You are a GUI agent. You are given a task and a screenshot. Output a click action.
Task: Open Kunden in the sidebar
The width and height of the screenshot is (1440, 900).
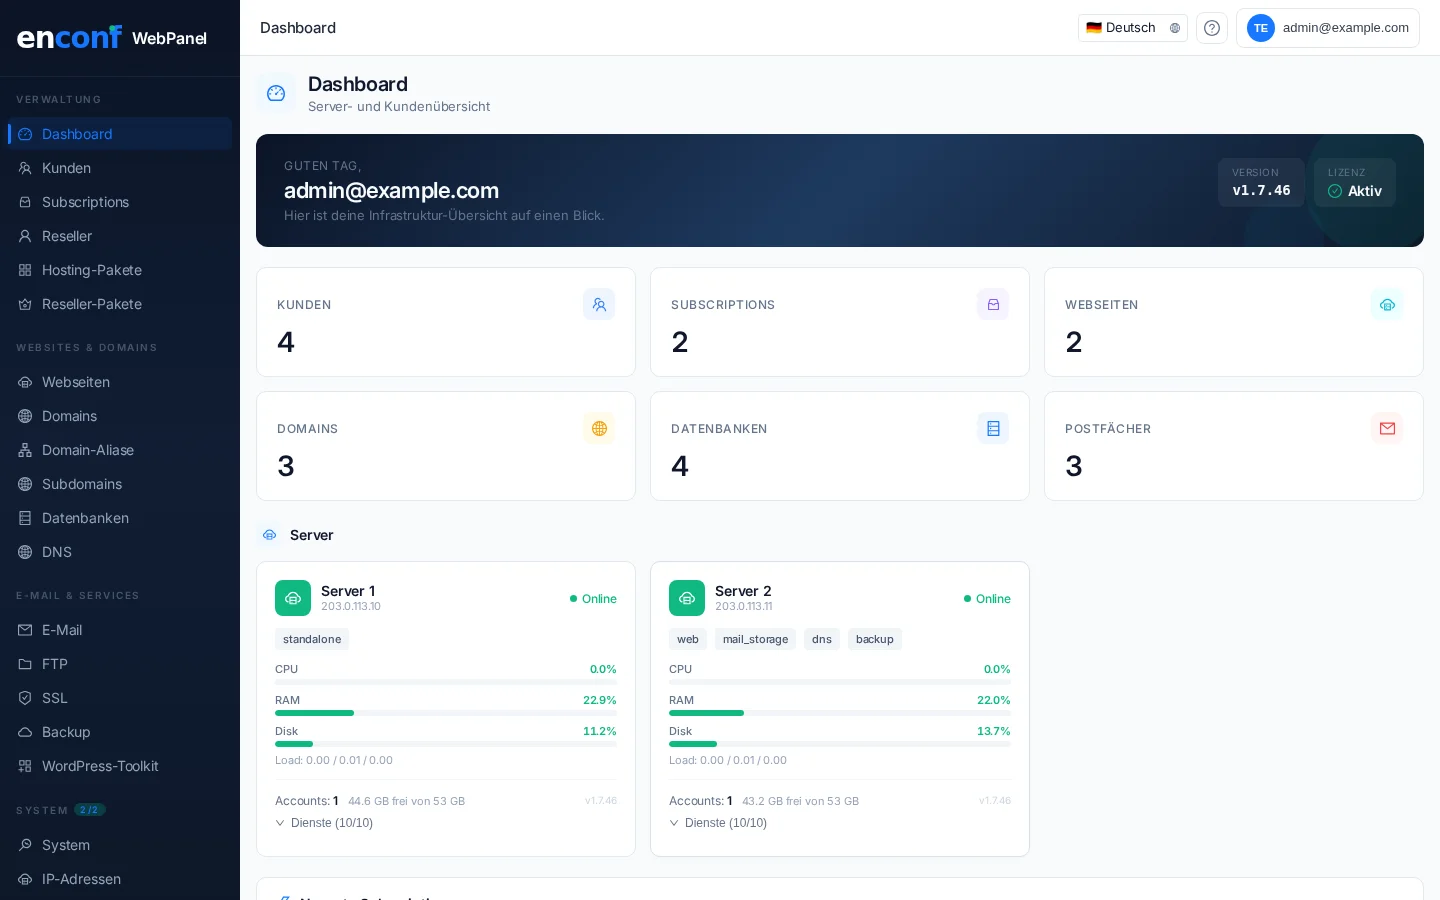click(66, 168)
